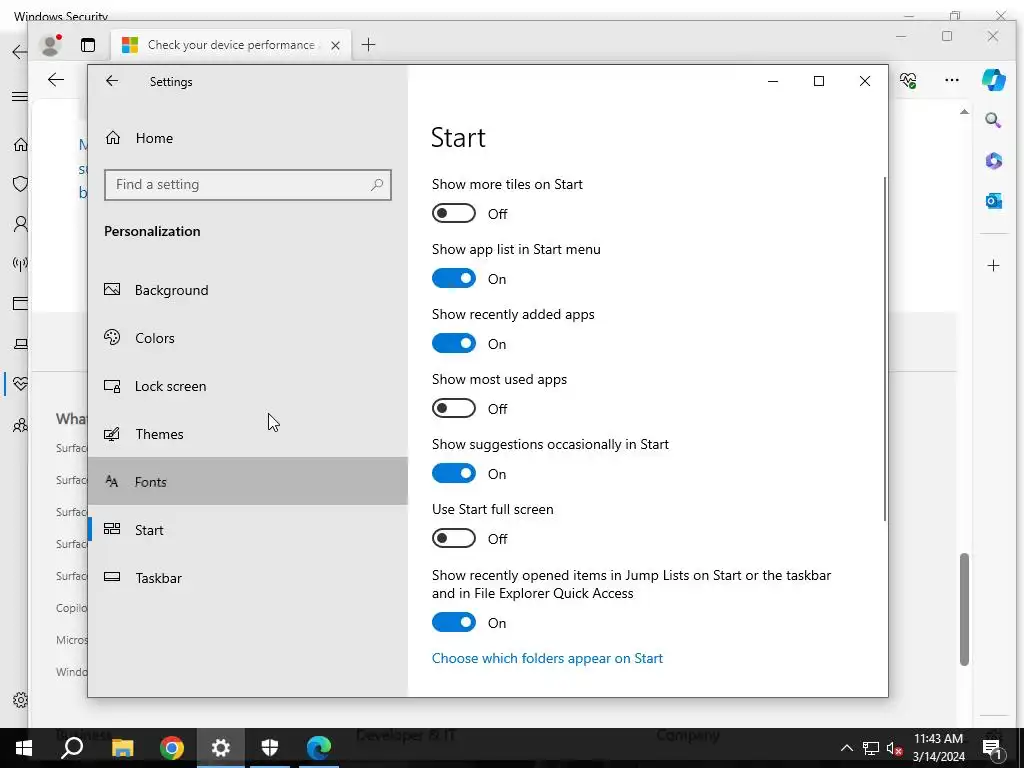Open Windows Security settings gear

tap(20, 700)
